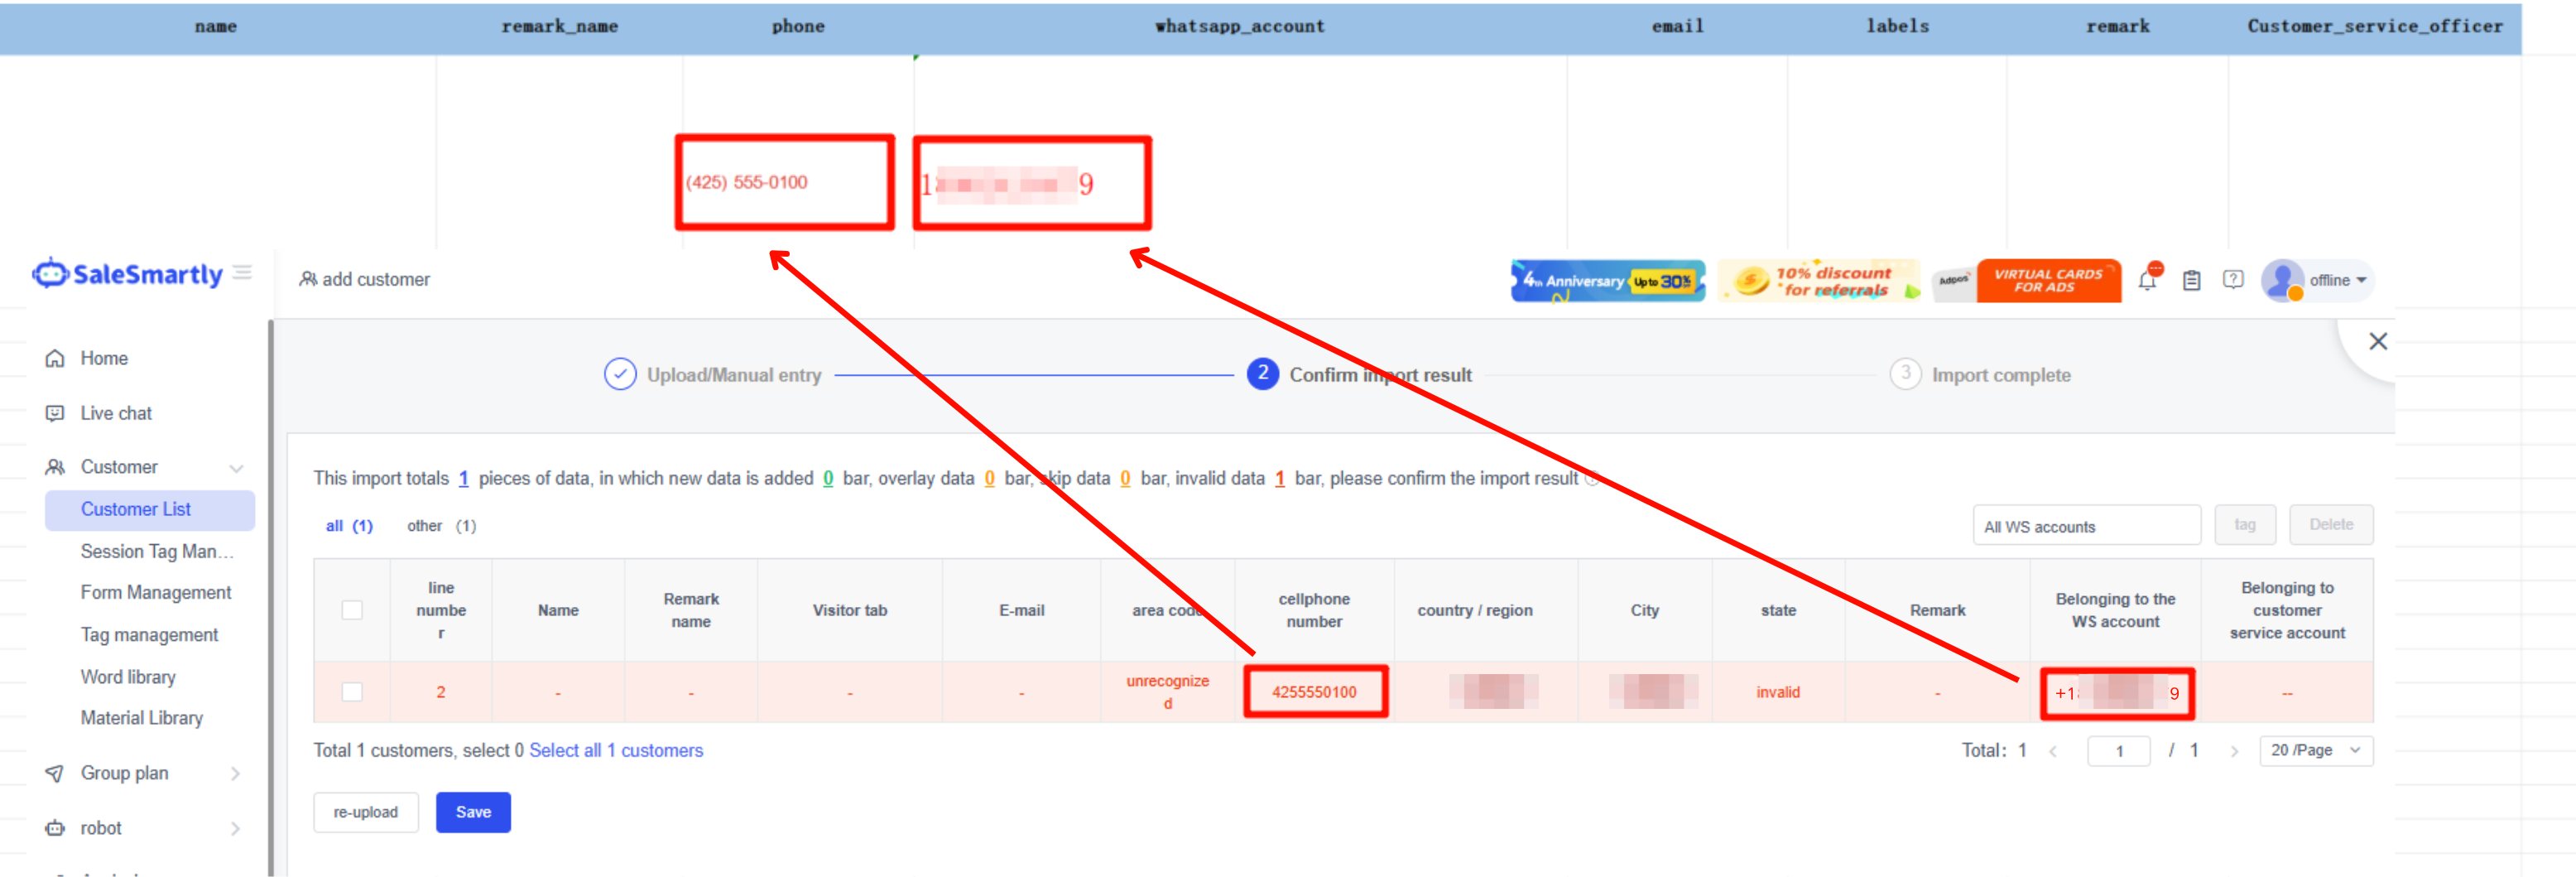Click the add customer person icon
The width and height of the screenshot is (2576, 877).
click(308, 279)
